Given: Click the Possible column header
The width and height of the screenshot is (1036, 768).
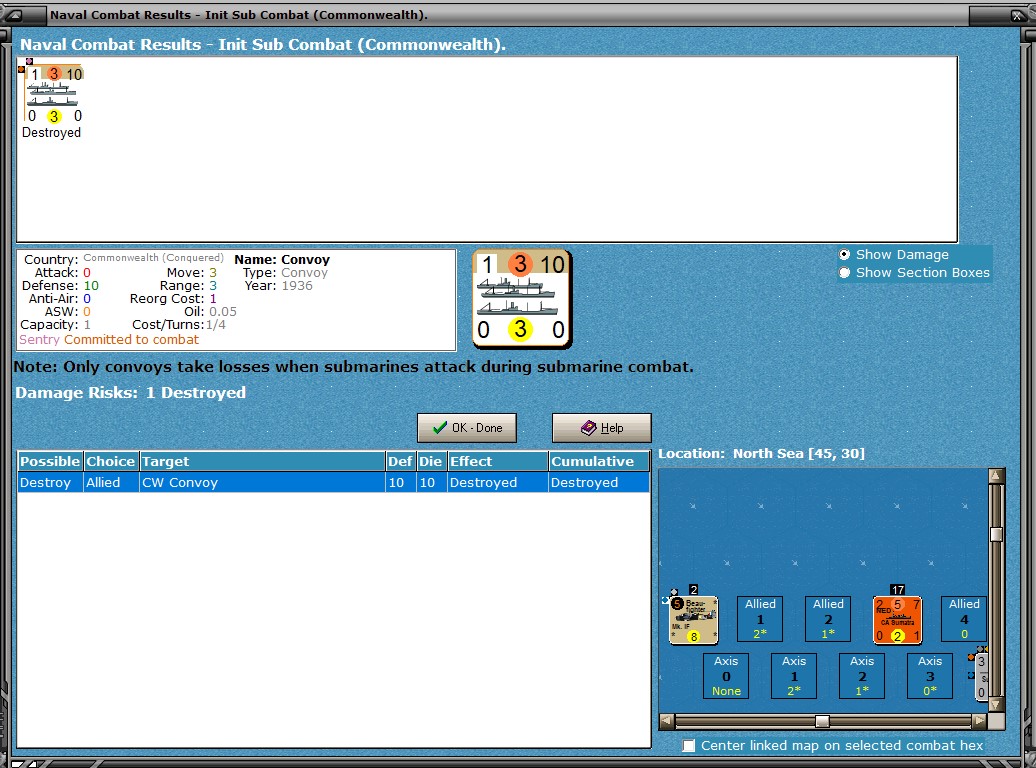Looking at the screenshot, I should tap(50, 461).
